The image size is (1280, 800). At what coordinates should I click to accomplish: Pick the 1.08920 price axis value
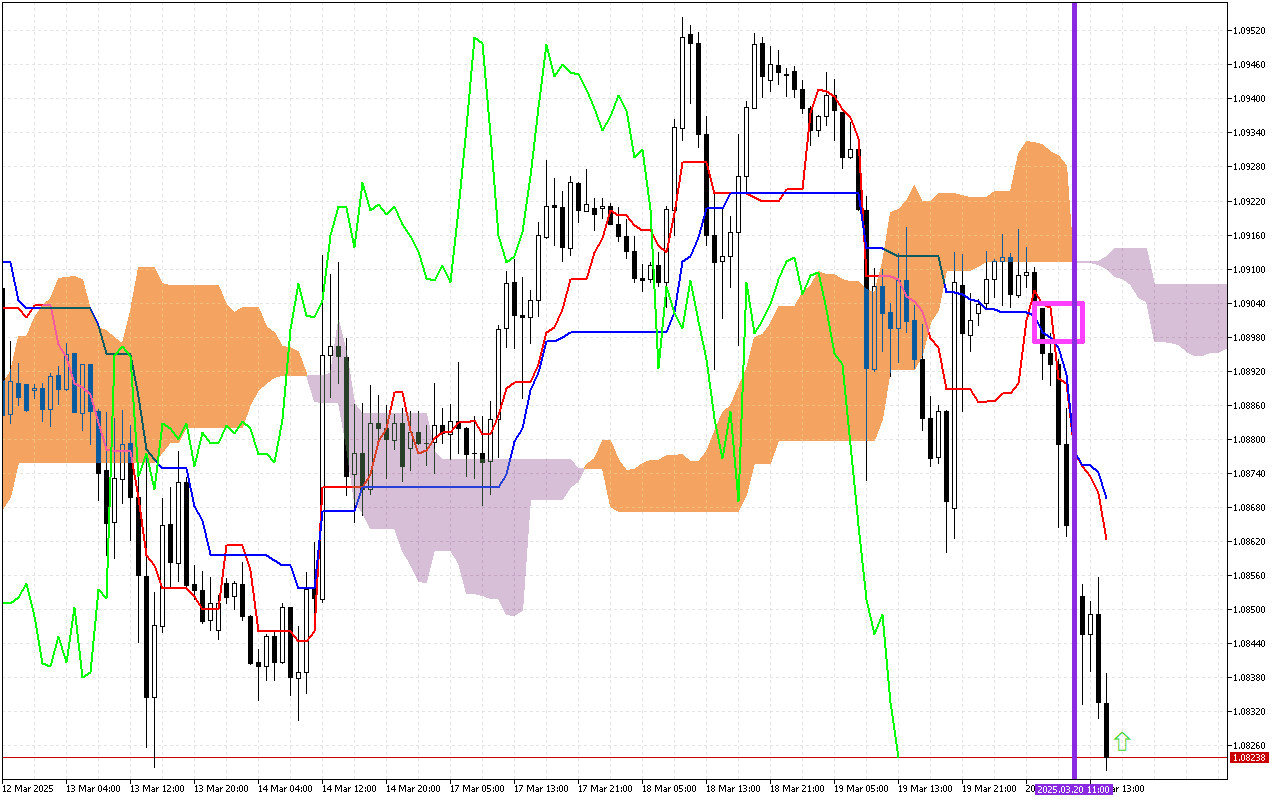pyautogui.click(x=1251, y=371)
